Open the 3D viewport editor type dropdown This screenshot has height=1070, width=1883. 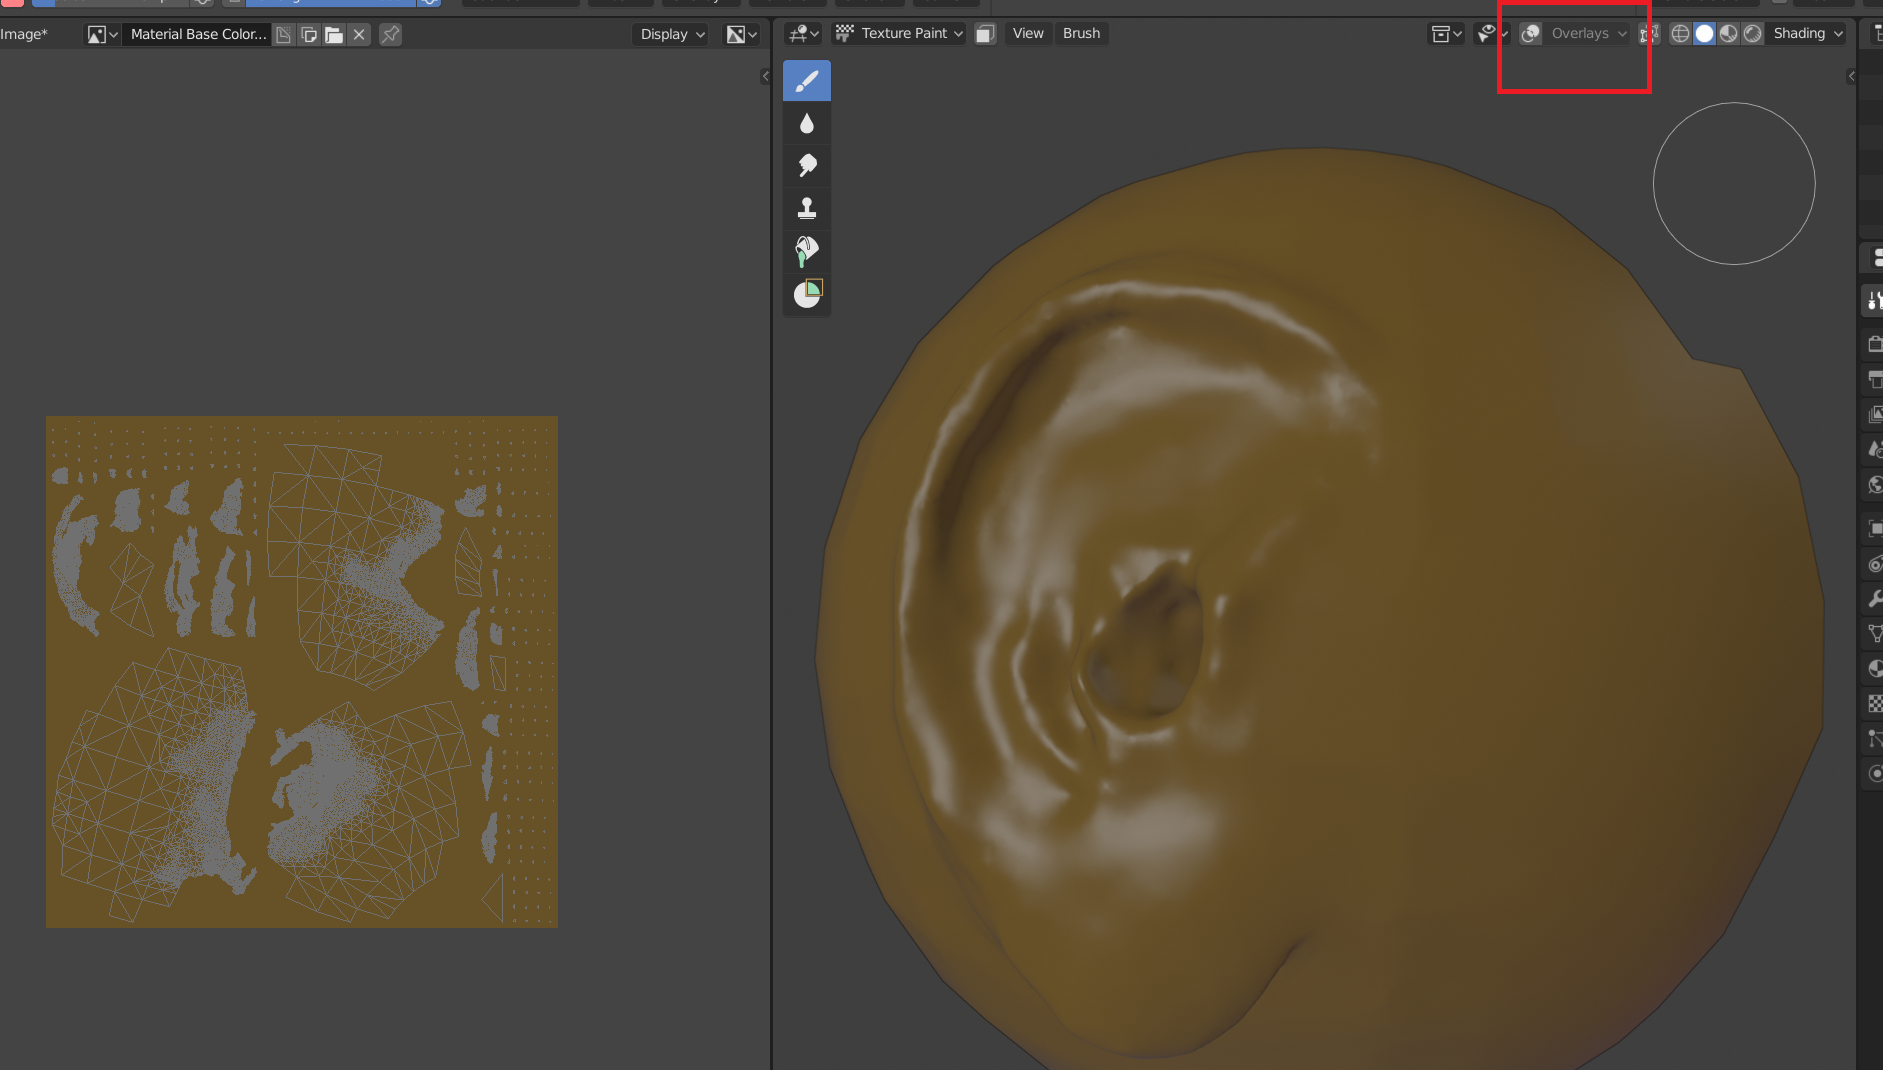[803, 33]
